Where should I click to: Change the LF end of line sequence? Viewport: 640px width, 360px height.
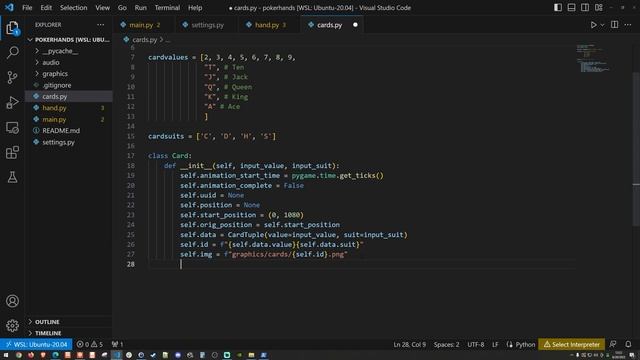(x=495, y=344)
